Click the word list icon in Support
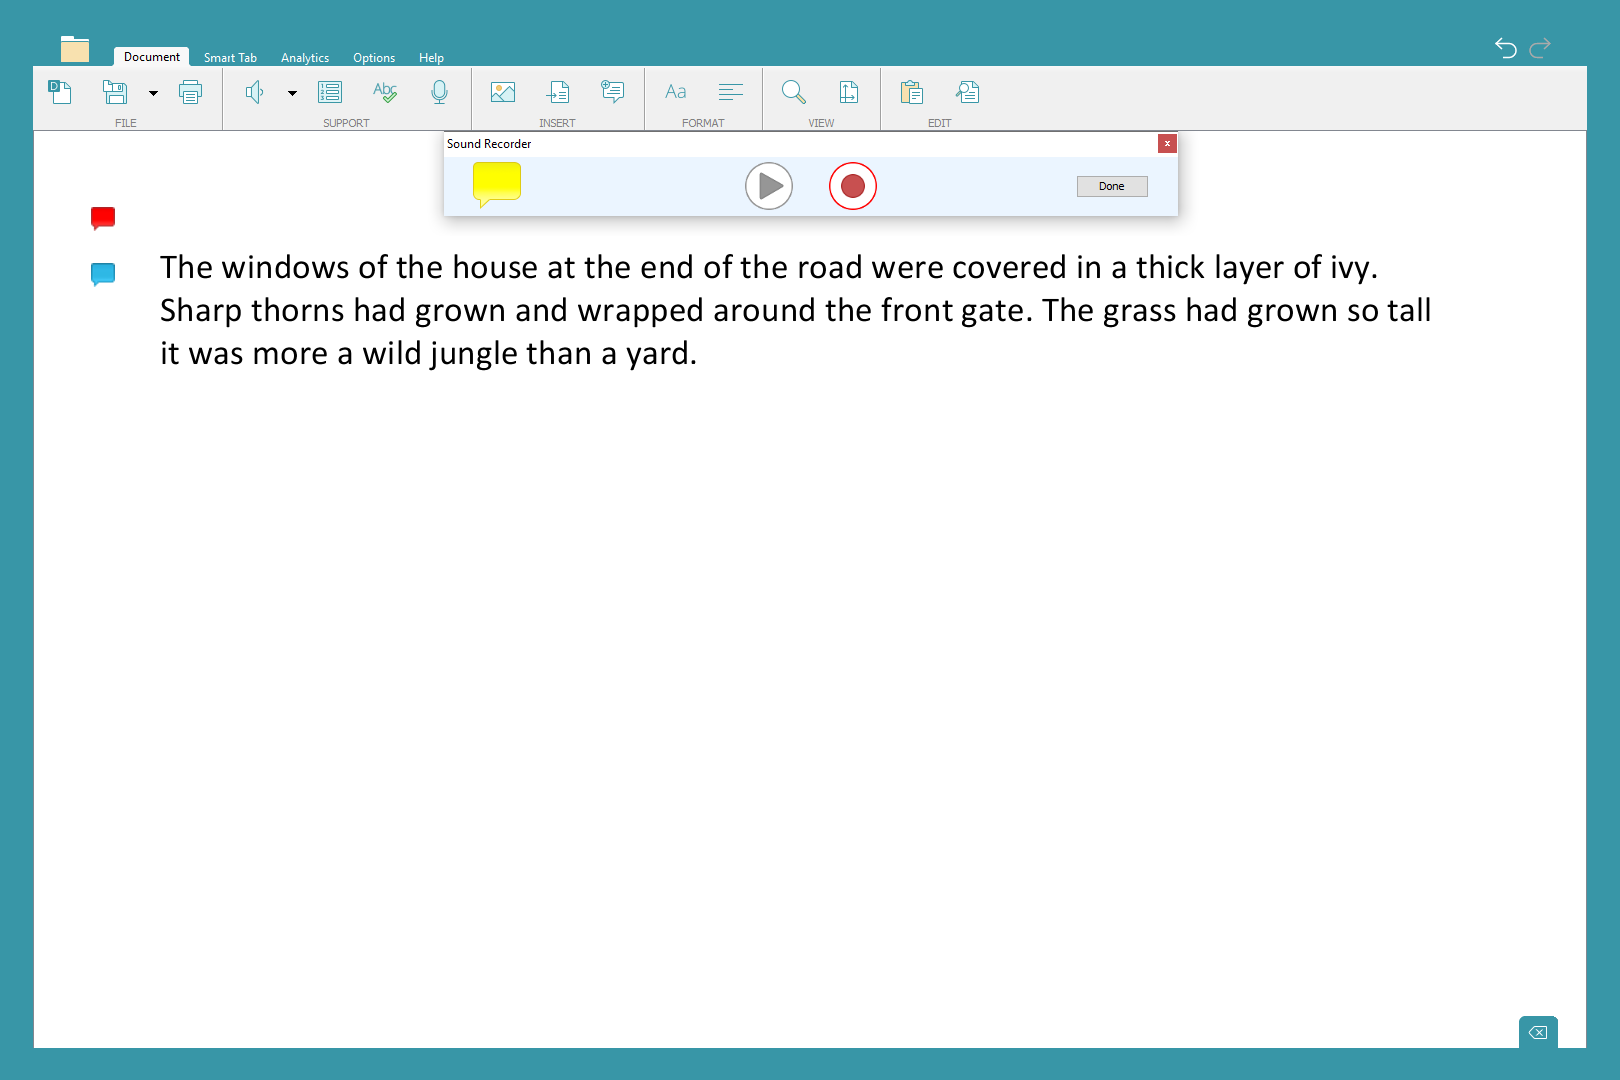This screenshot has height=1080, width=1620. [x=330, y=93]
